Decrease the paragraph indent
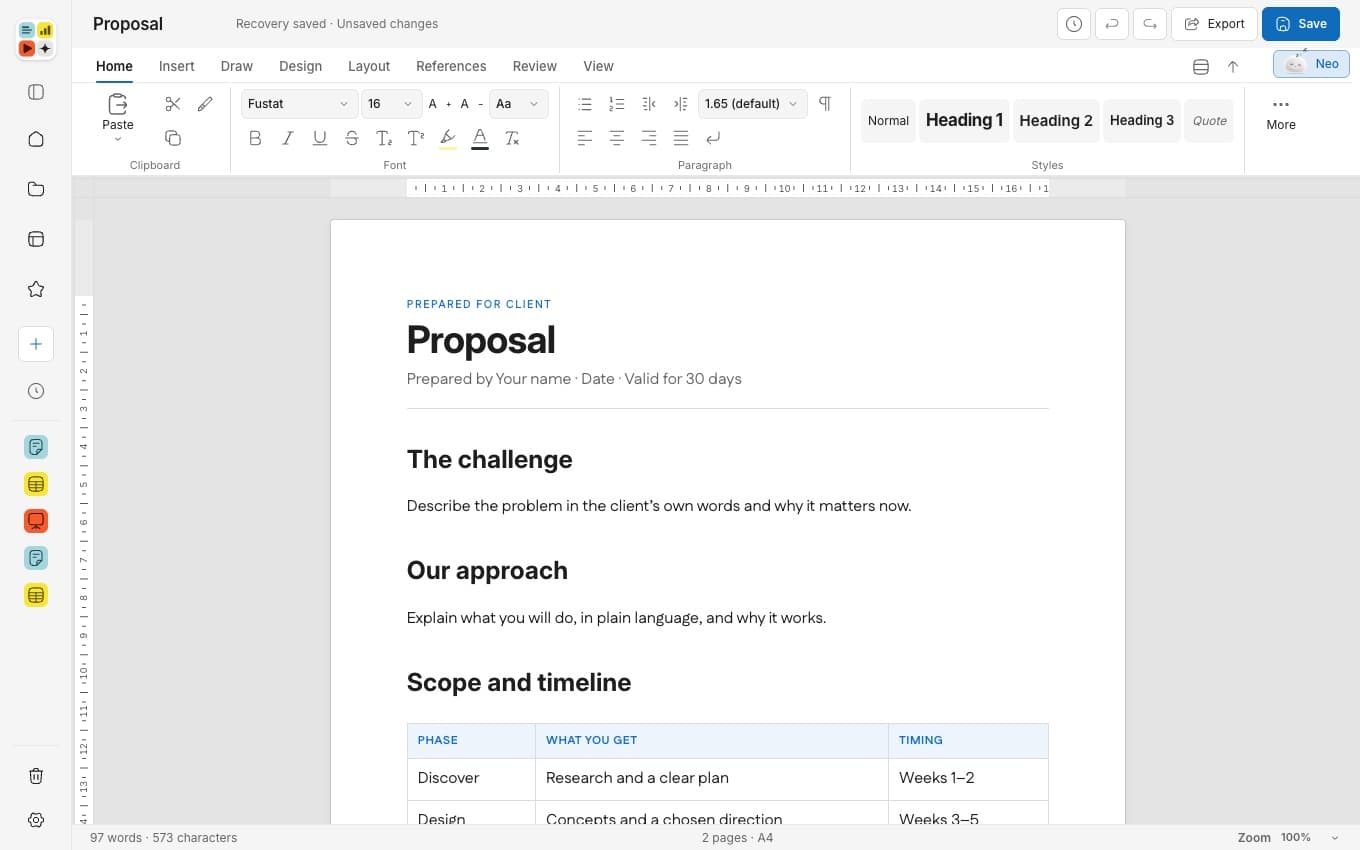This screenshot has height=850, width=1360. pos(649,104)
